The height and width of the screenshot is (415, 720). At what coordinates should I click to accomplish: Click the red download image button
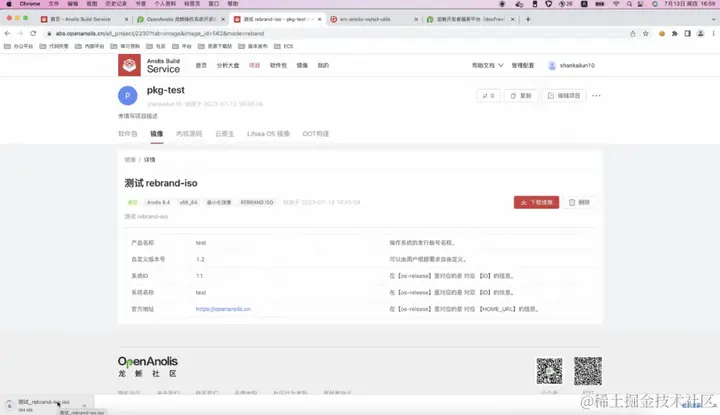[536, 202]
